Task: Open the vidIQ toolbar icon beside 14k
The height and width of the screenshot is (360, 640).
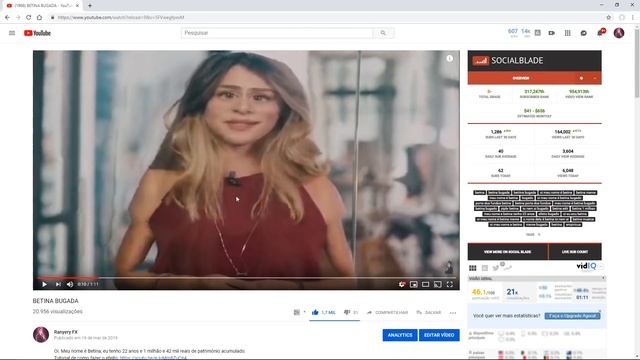Action: pyautogui.click(x=538, y=33)
